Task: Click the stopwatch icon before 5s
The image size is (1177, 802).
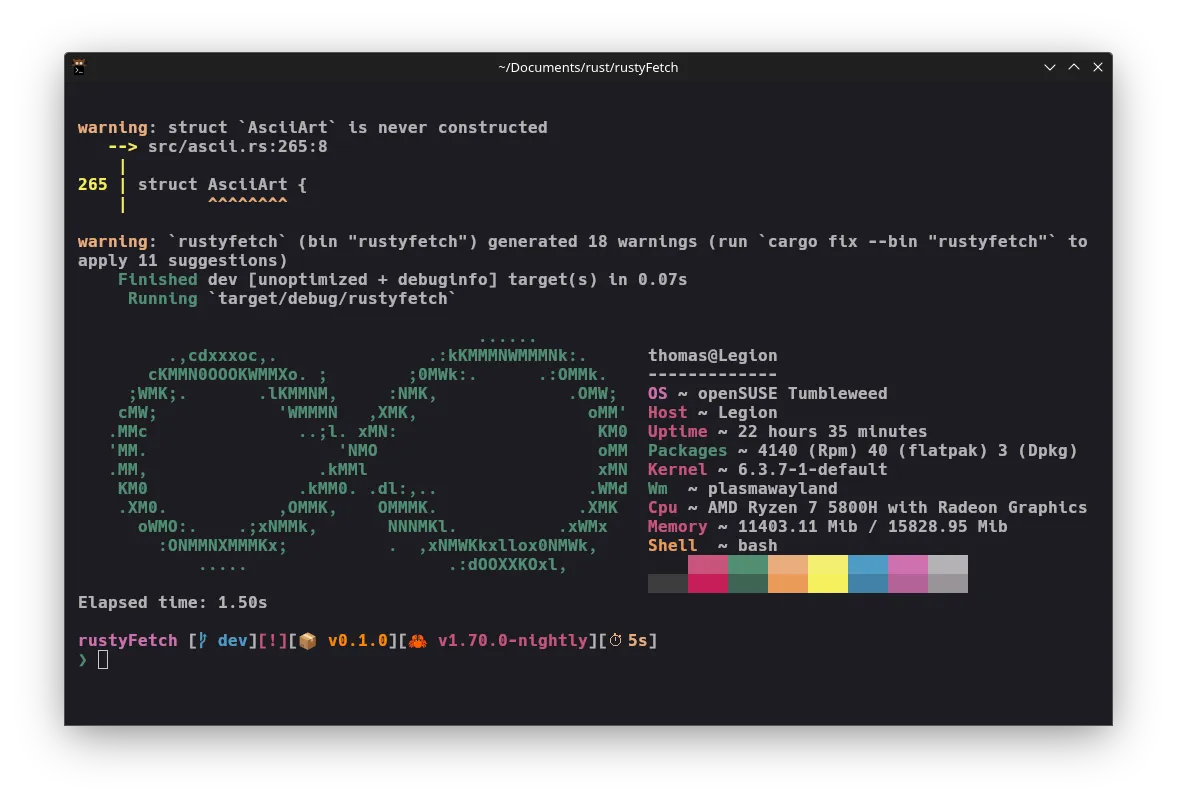Action: click(x=616, y=641)
